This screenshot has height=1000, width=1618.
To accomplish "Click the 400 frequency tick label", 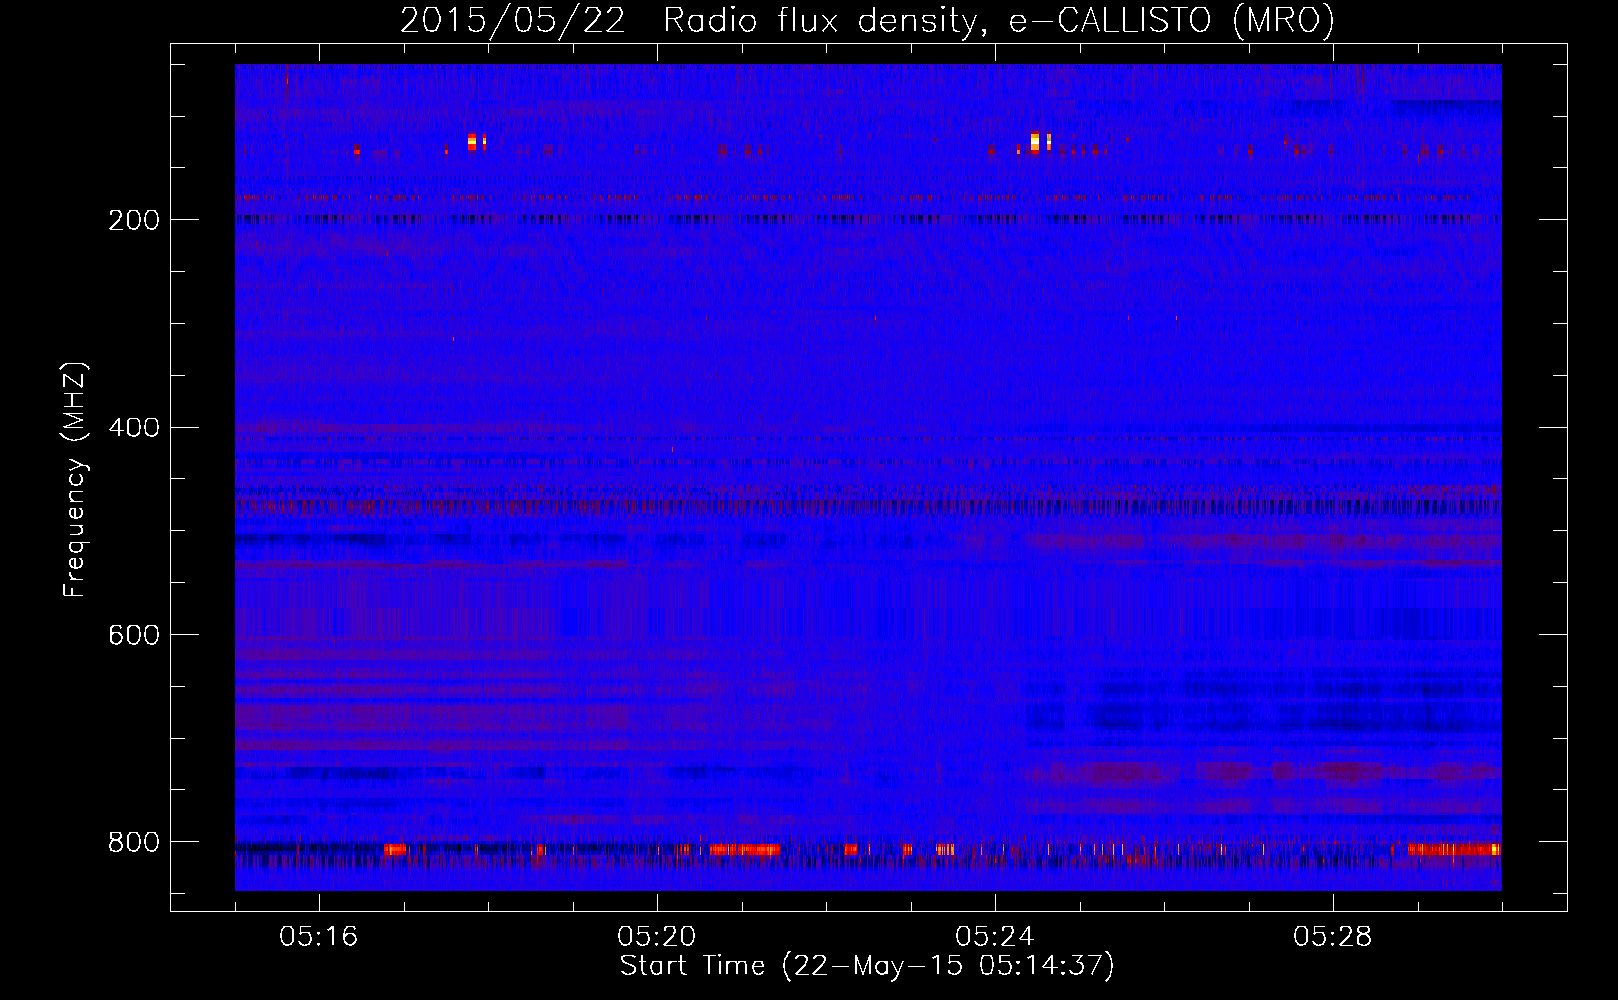I will (134, 428).
